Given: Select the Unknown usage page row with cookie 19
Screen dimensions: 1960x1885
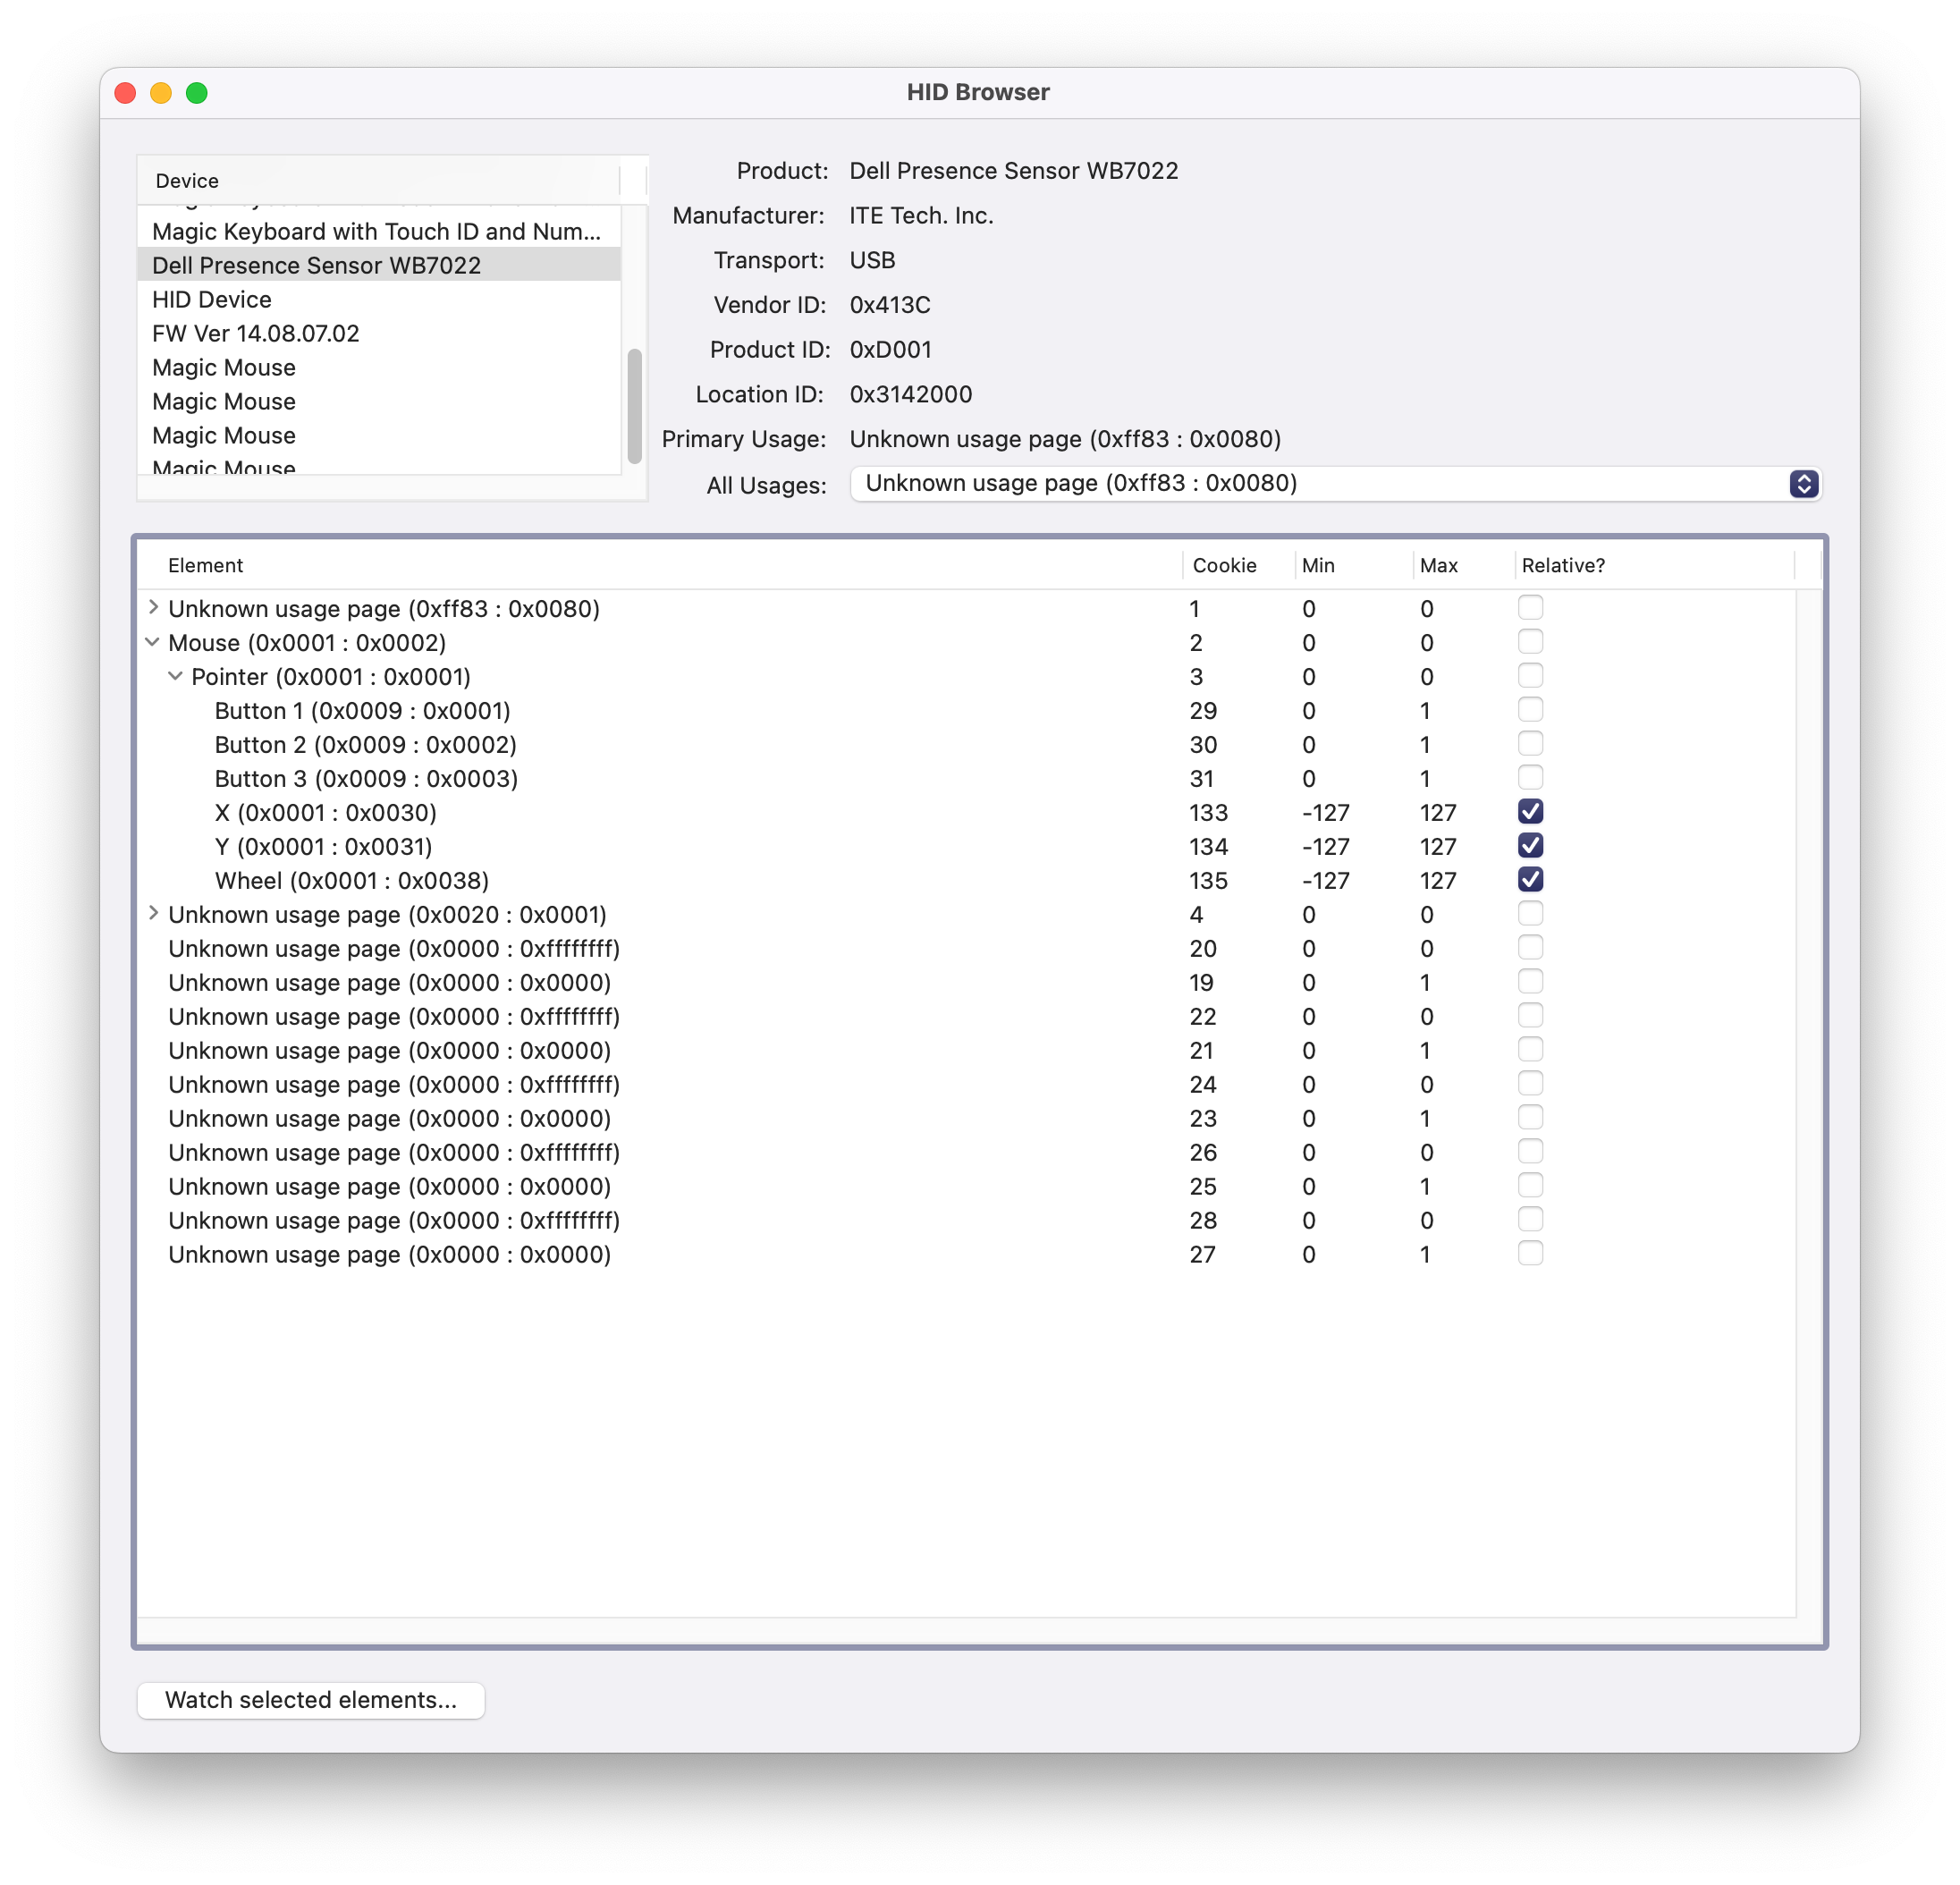Looking at the screenshot, I should (x=966, y=982).
